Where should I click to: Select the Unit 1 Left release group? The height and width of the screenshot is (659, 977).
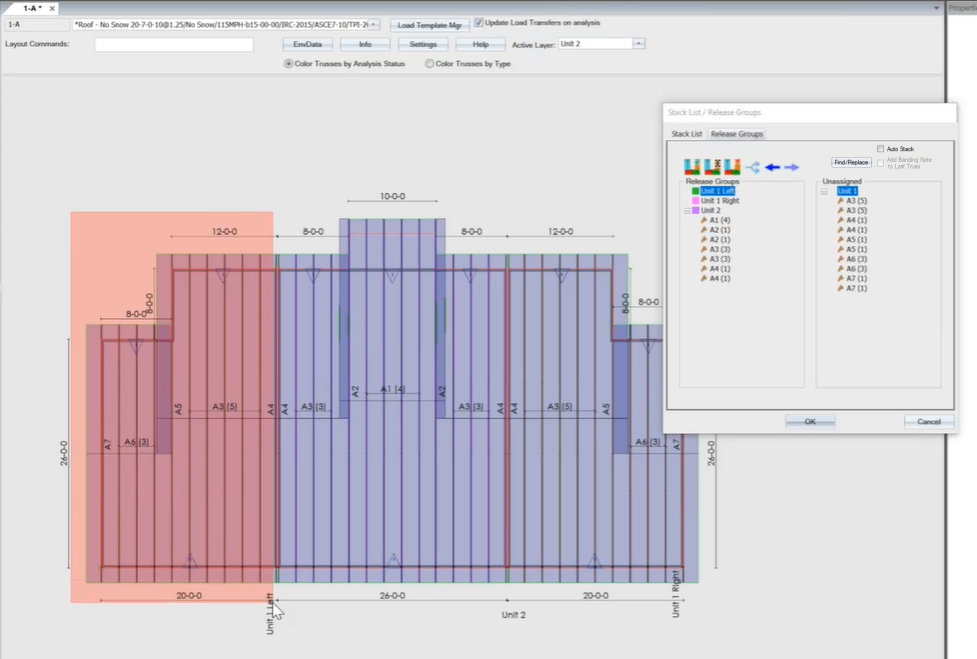pyautogui.click(x=718, y=191)
